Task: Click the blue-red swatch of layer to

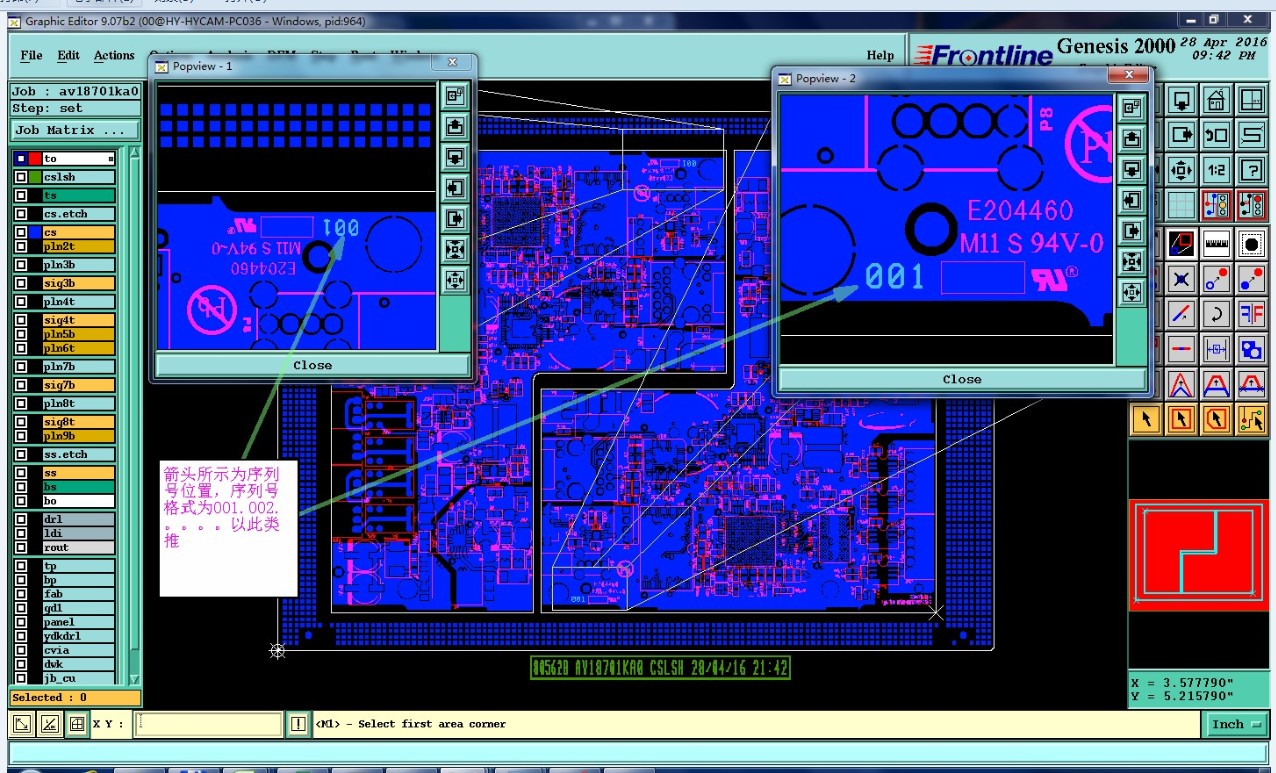Action: (x=35, y=159)
